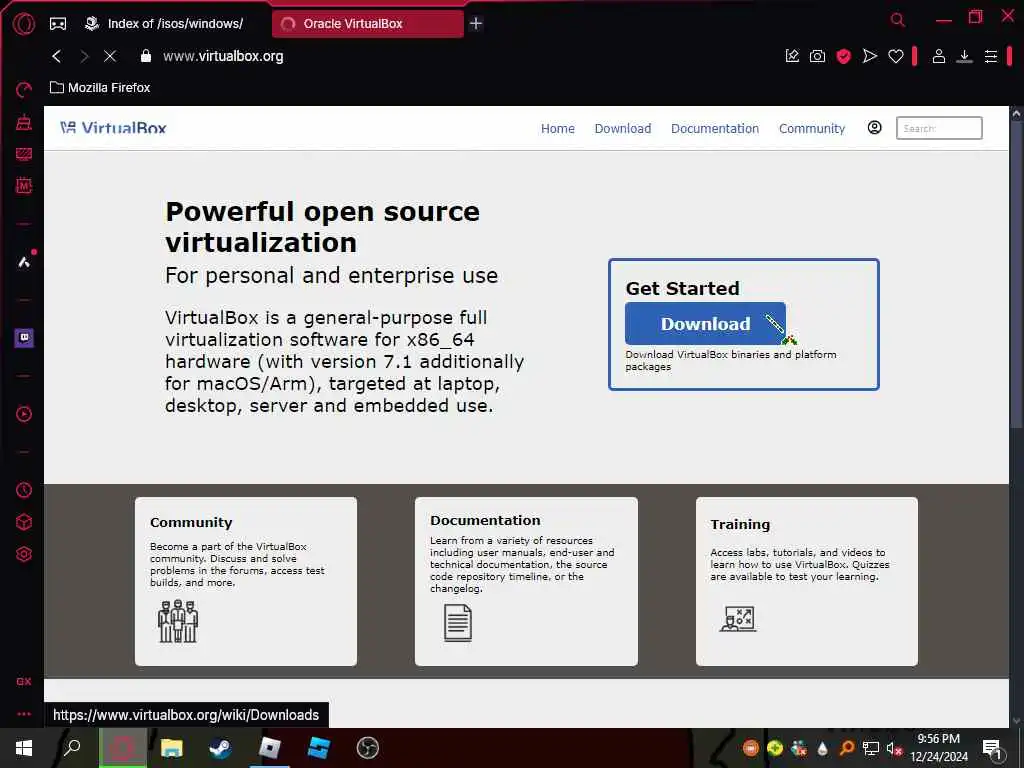The image size is (1024, 768).
Task: Click the VirtualBox site user account icon
Action: click(x=874, y=127)
